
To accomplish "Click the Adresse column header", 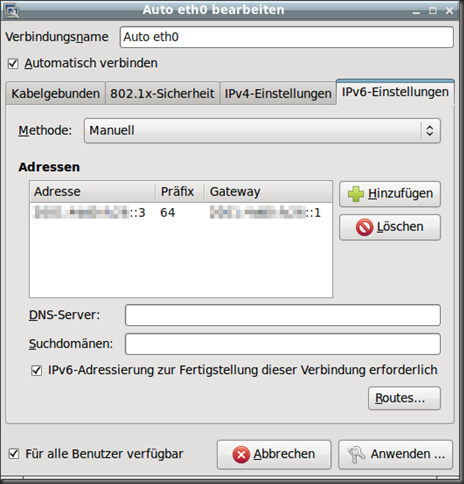I will pos(93,192).
